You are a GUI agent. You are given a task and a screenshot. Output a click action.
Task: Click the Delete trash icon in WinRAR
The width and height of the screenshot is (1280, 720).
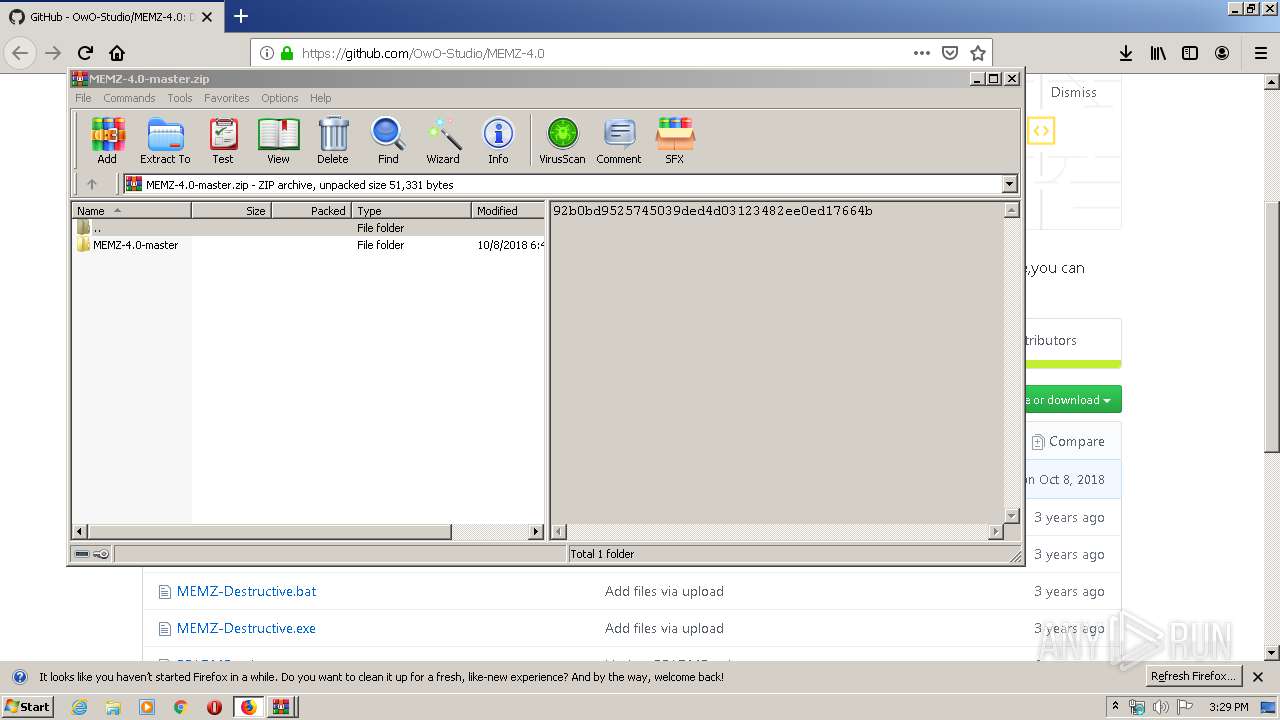(x=333, y=140)
